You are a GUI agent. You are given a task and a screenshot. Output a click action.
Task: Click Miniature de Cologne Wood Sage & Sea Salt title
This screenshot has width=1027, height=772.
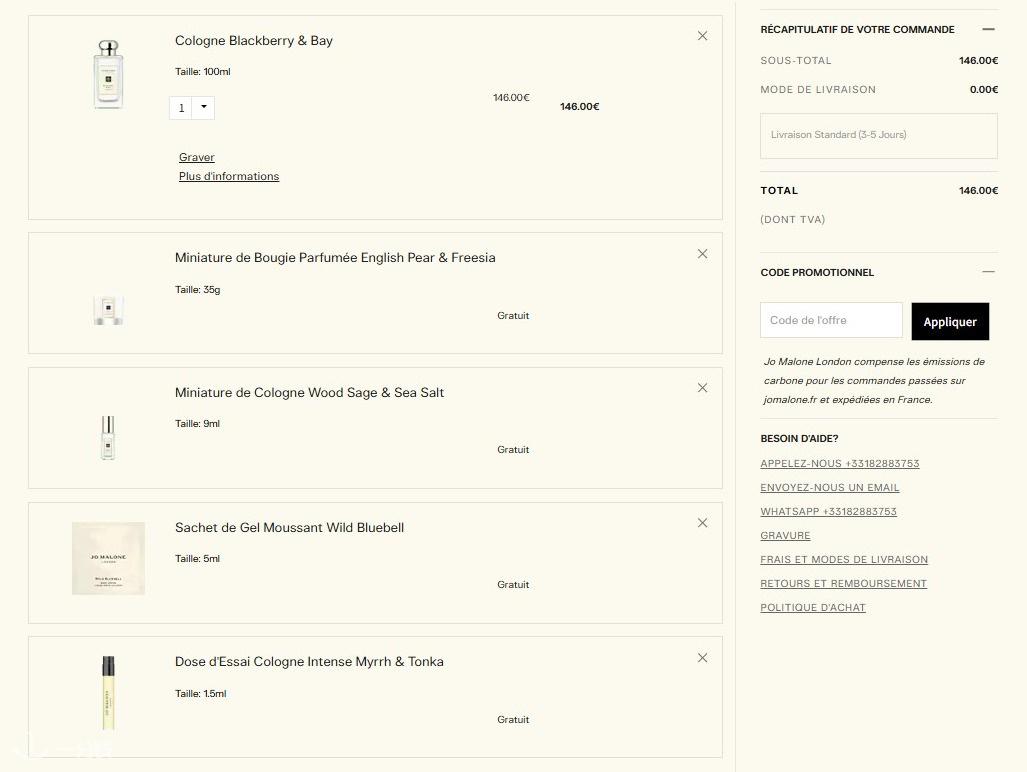309,393
